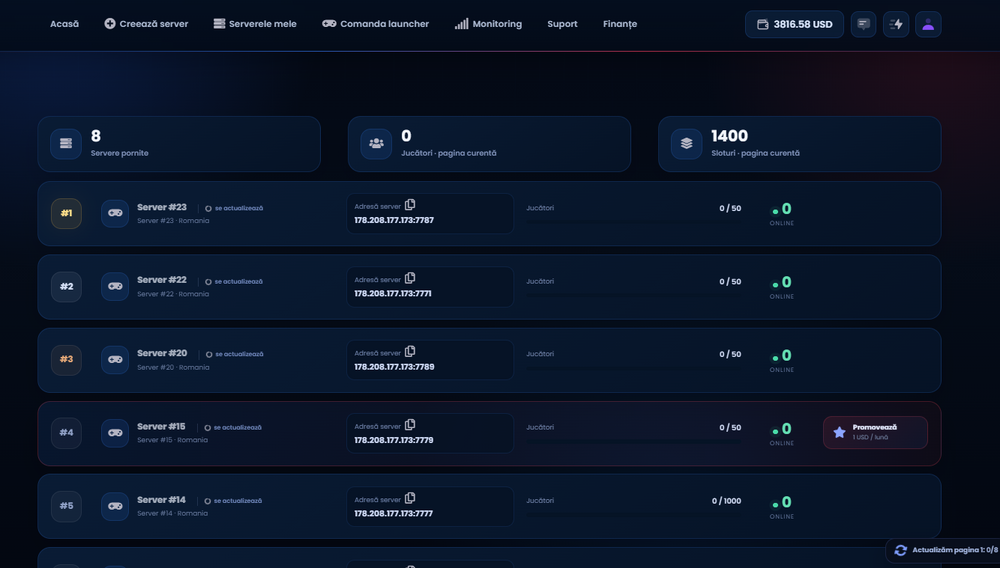Click Server #23 se actualizează status

tap(234, 208)
